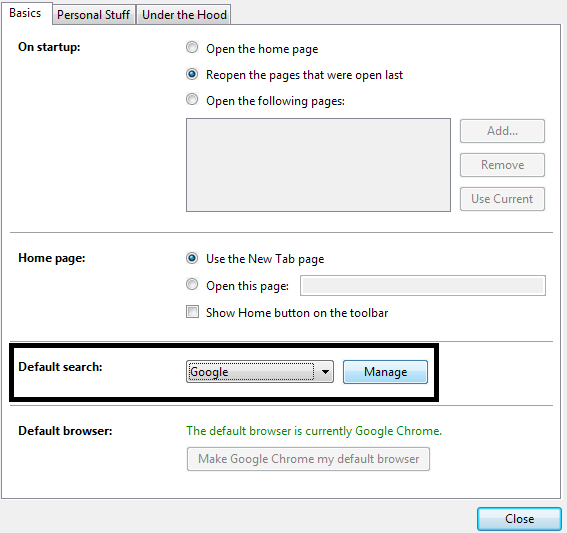
Task: Open the Google default search combo box
Action: pyautogui.click(x=260, y=372)
